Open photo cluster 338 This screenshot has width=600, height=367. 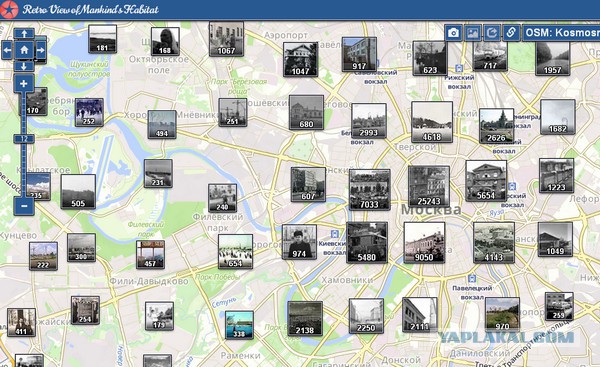pos(239,325)
